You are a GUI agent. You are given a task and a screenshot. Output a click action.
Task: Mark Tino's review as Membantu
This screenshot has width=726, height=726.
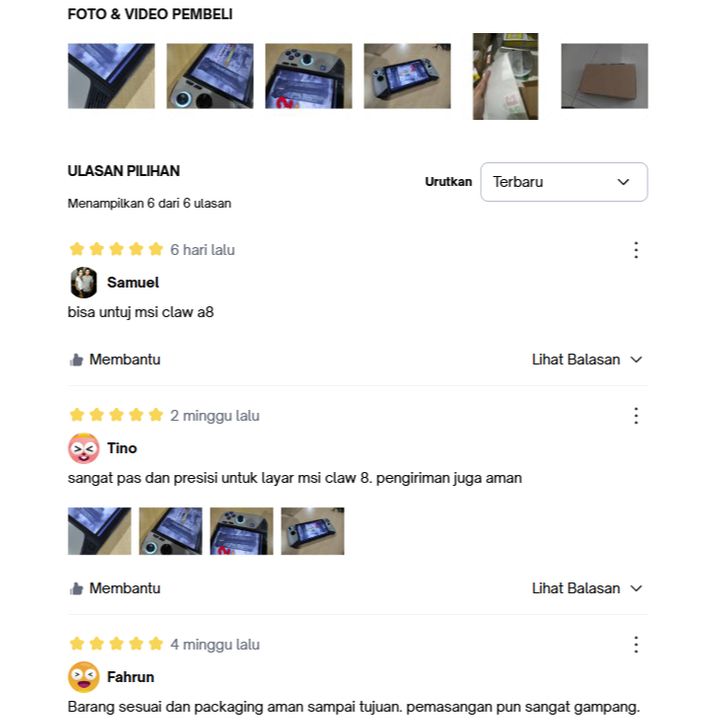point(115,588)
